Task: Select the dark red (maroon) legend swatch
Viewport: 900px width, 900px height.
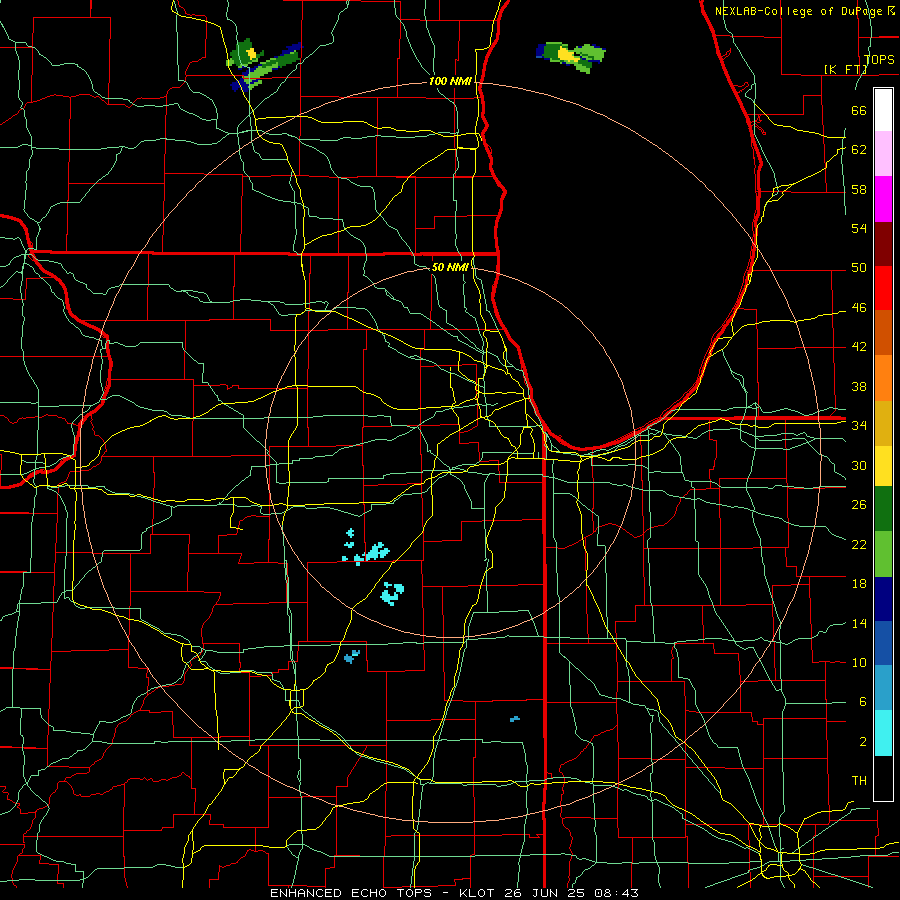Action: (x=883, y=243)
